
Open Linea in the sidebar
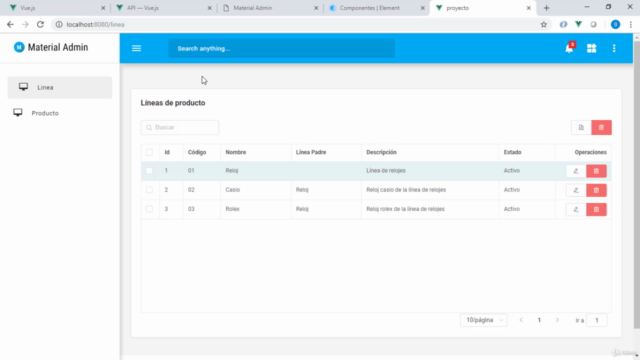60,87
